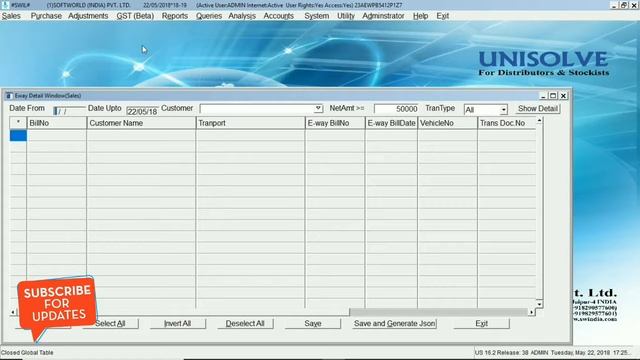Select the highlighted blue first row cell

pyautogui.click(x=18, y=136)
